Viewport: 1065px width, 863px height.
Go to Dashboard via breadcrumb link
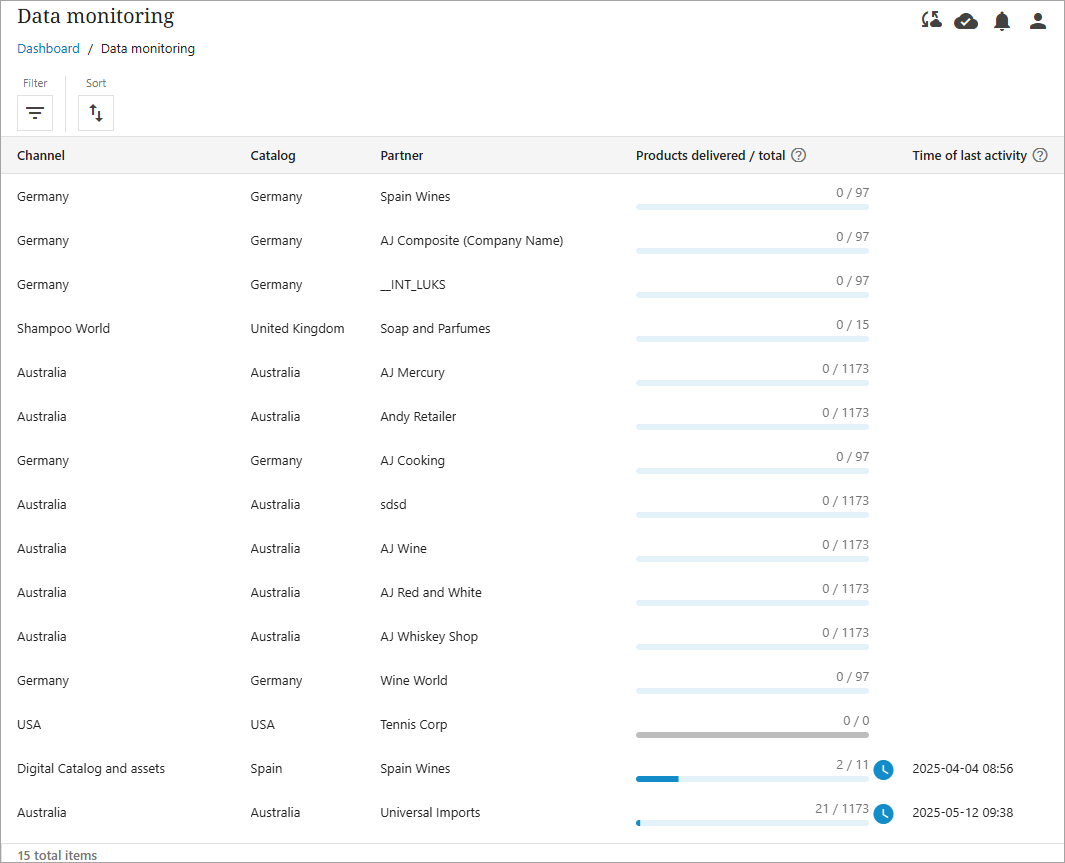48,49
